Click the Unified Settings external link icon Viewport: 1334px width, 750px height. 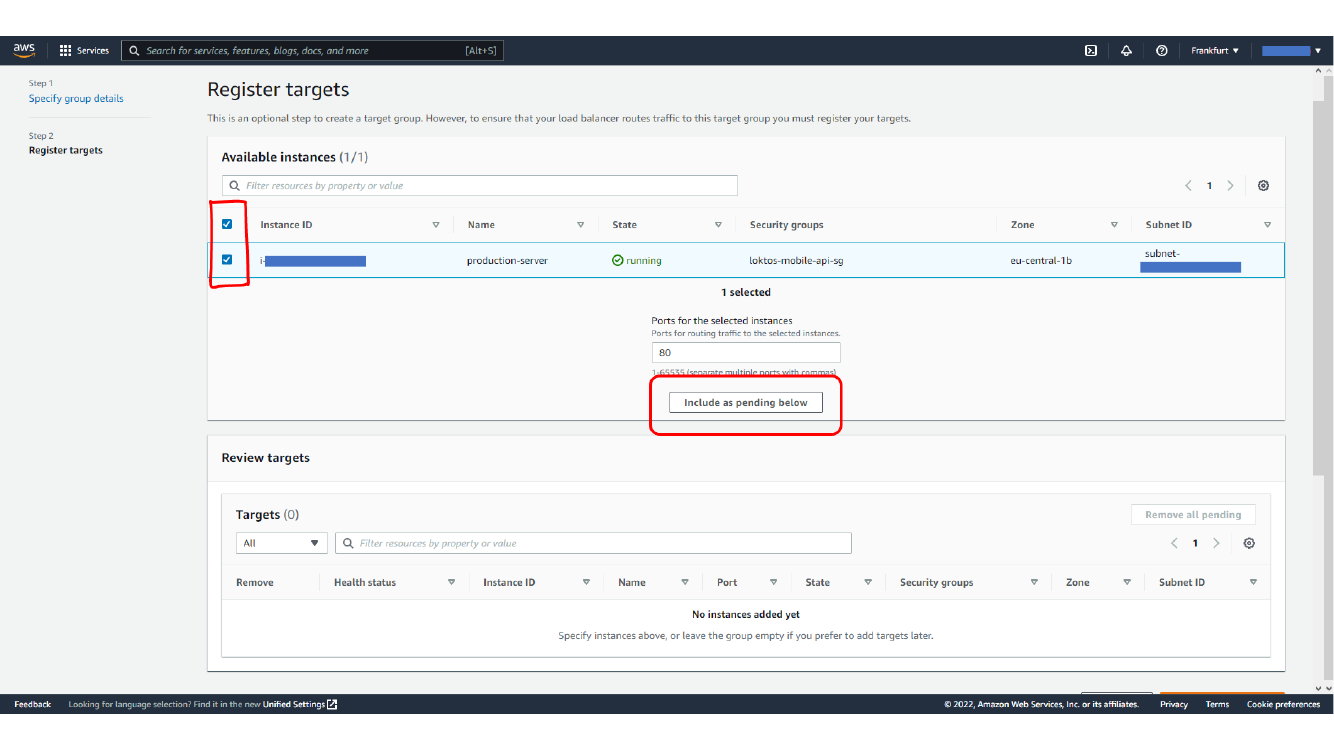coord(332,704)
